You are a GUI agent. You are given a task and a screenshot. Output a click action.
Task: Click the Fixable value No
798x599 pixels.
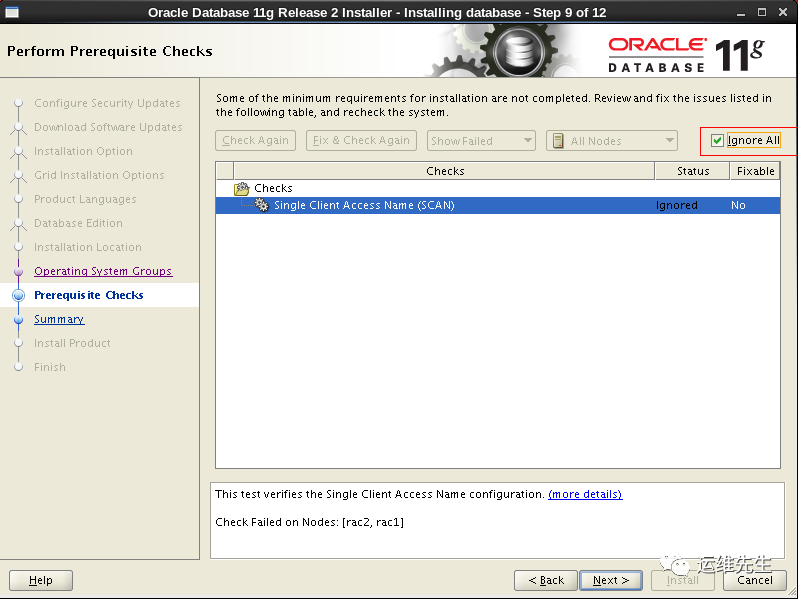738,205
